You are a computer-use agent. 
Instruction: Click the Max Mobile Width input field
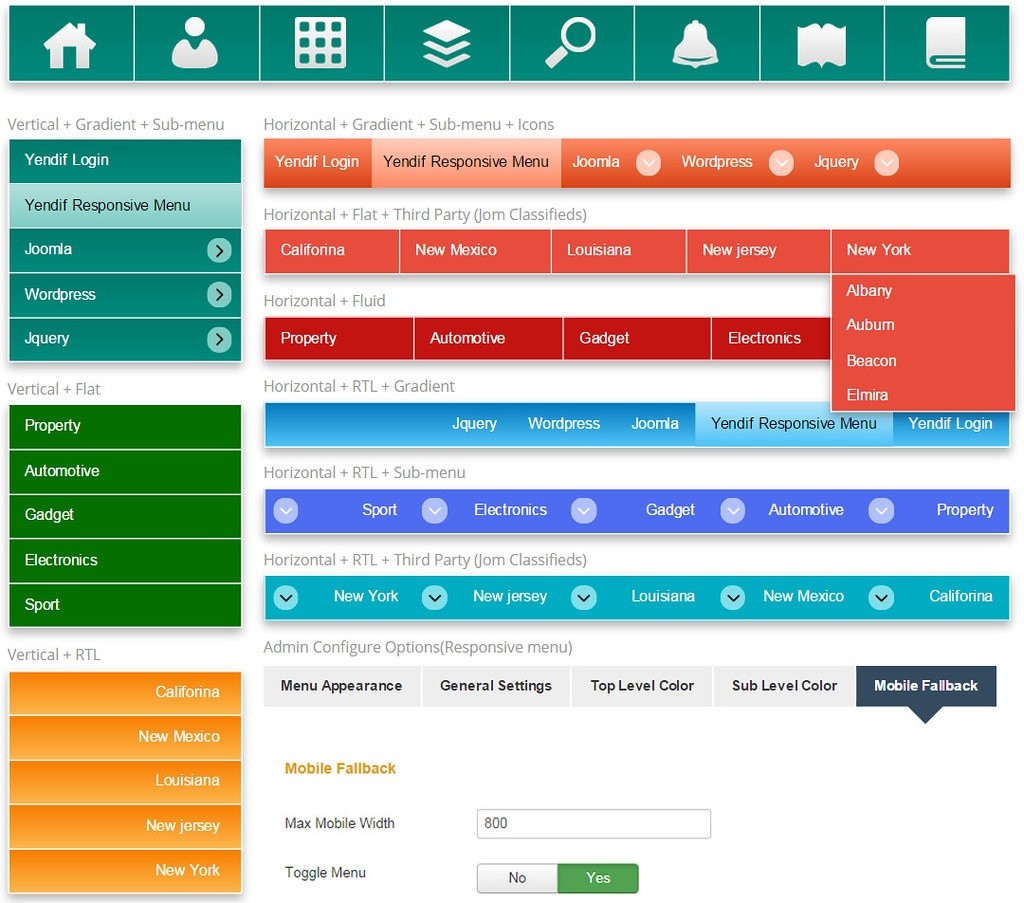pyautogui.click(x=592, y=823)
